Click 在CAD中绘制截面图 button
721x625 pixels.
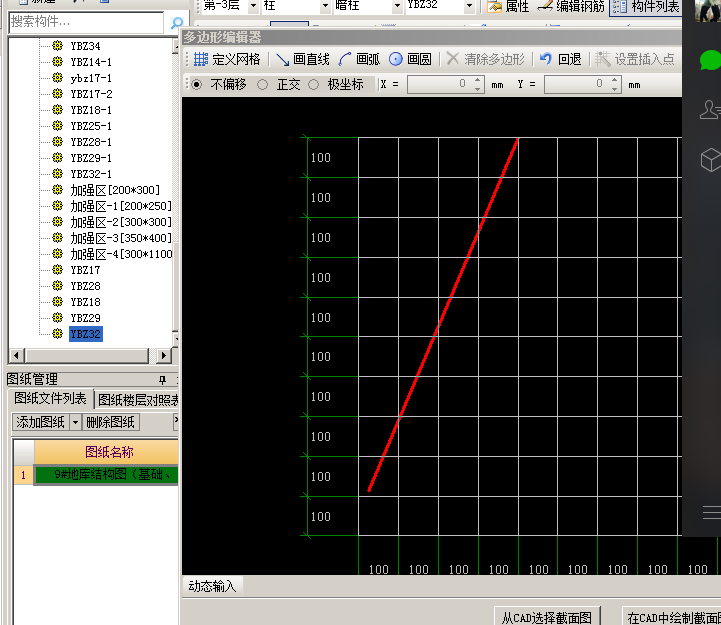672,617
